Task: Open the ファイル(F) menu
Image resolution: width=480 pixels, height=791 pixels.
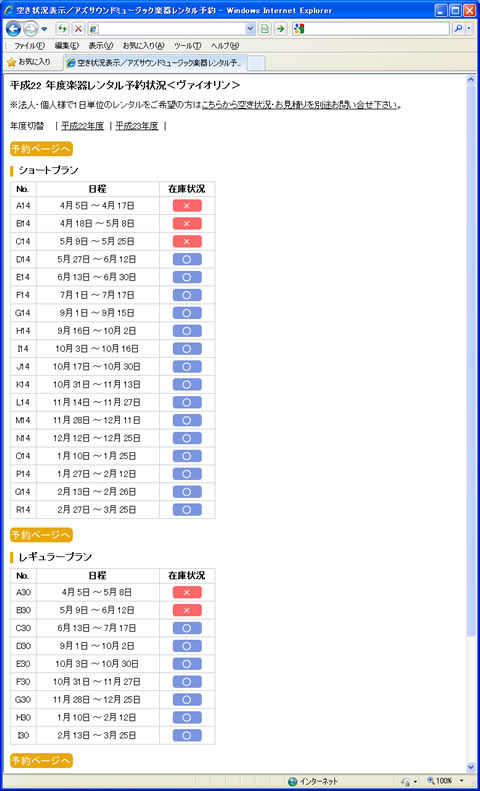Action: tap(29, 46)
